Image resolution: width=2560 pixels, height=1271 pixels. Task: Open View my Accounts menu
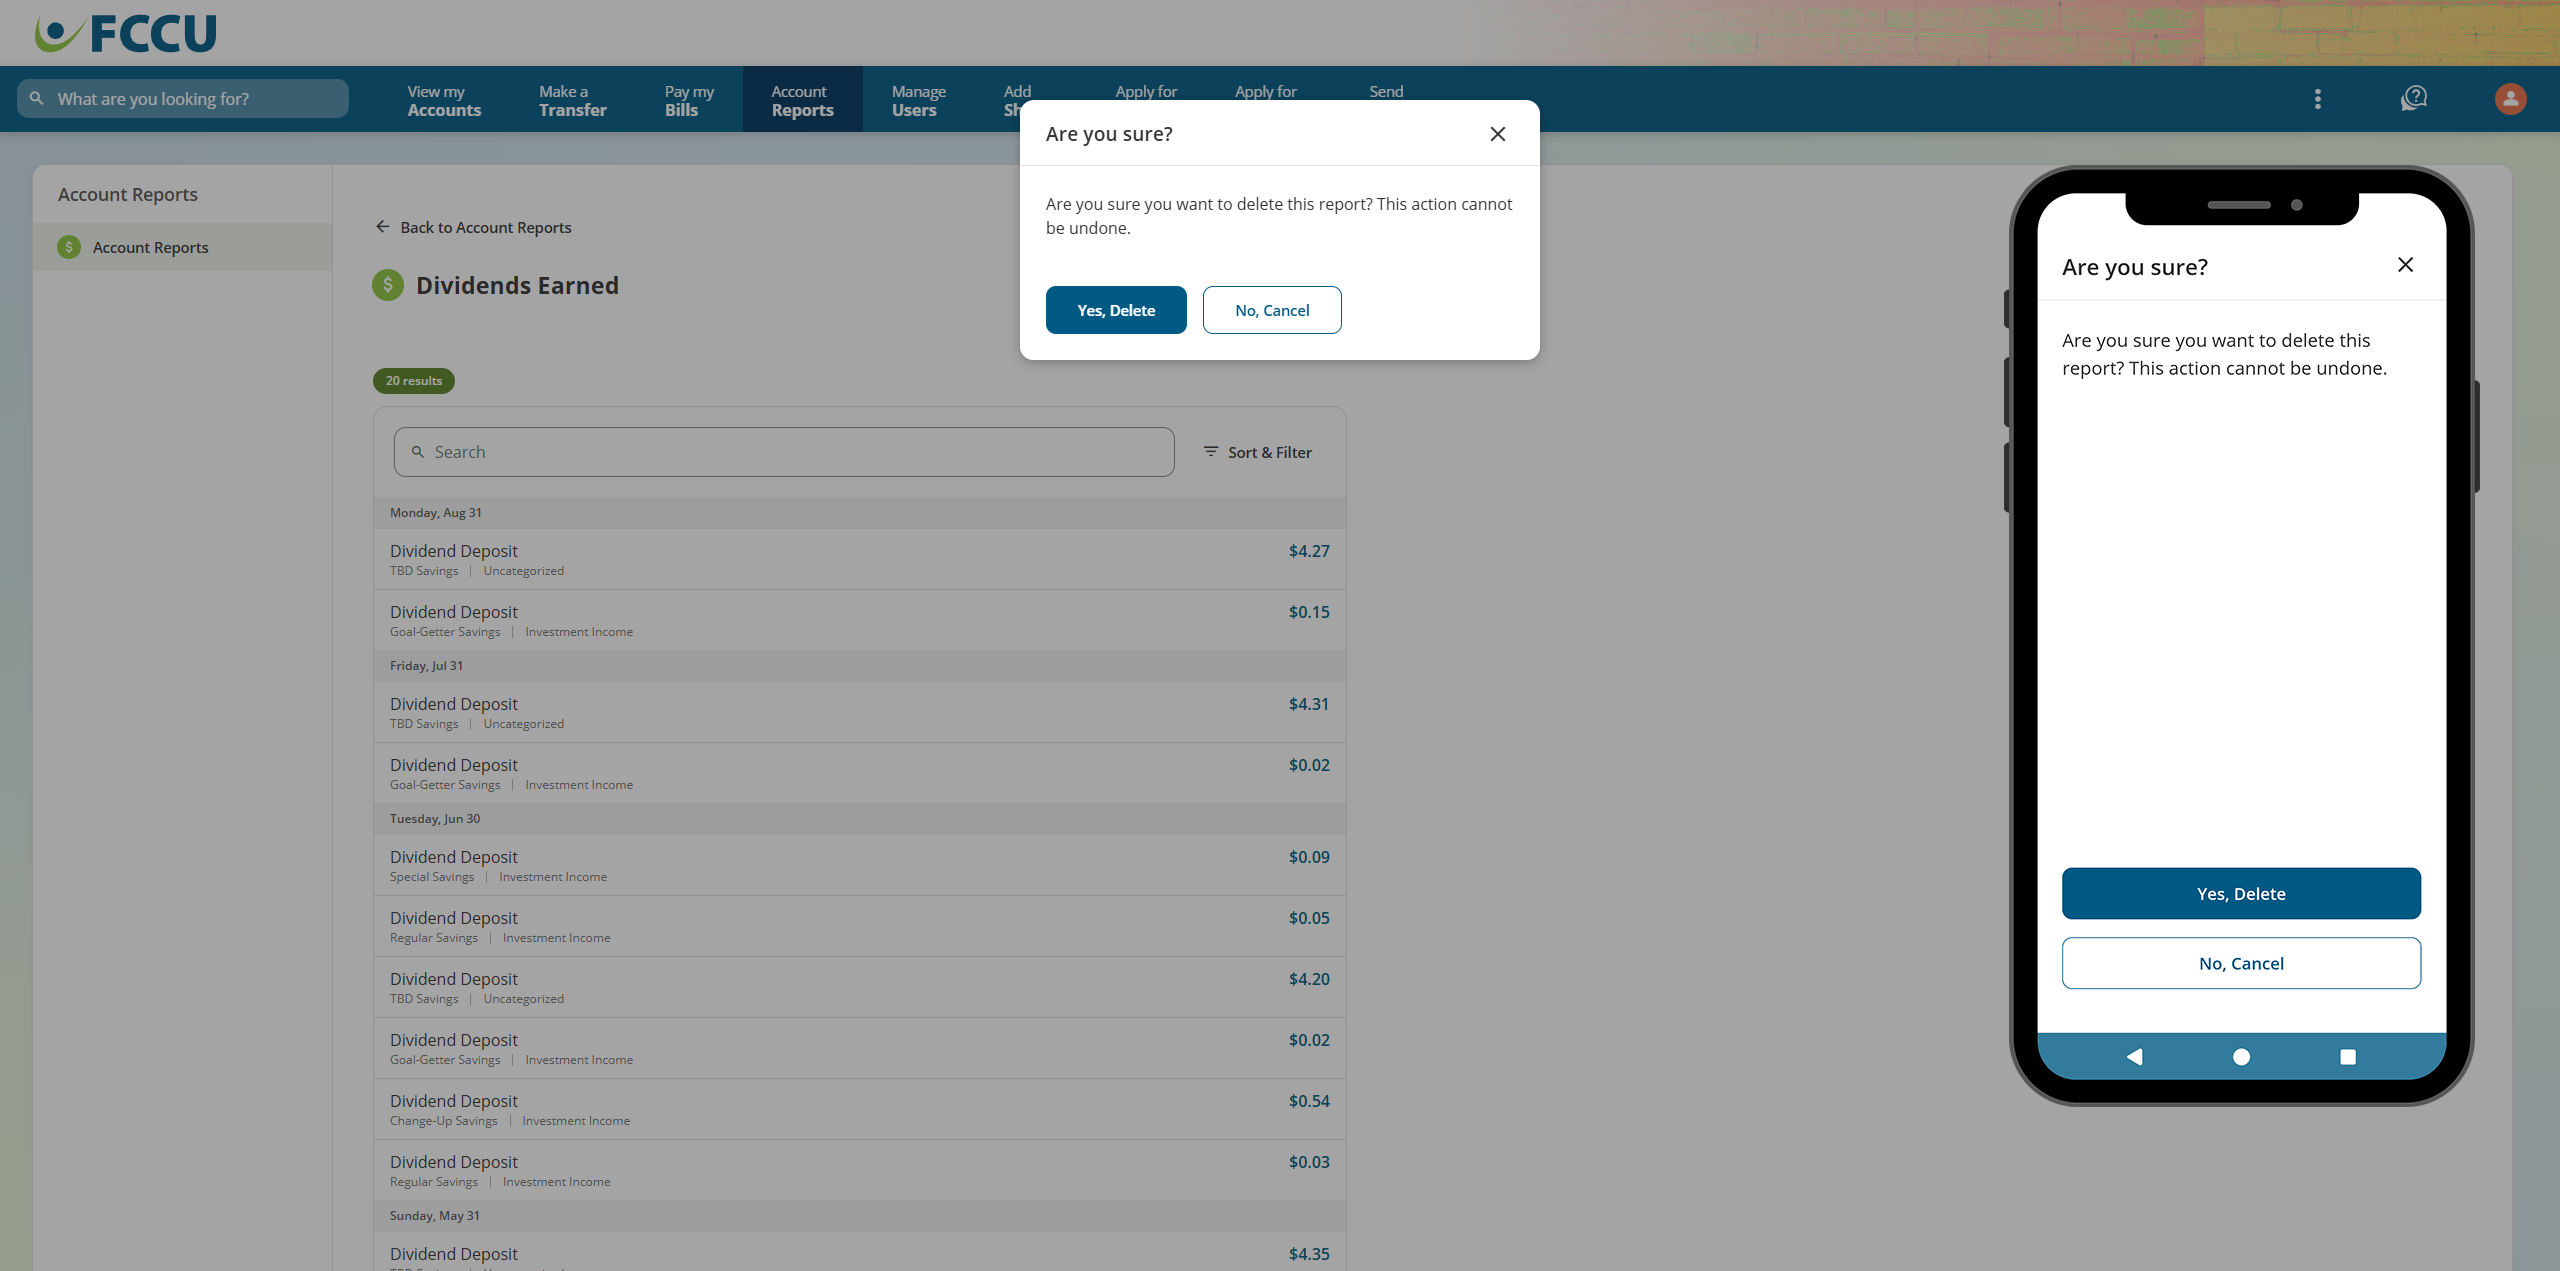(444, 100)
